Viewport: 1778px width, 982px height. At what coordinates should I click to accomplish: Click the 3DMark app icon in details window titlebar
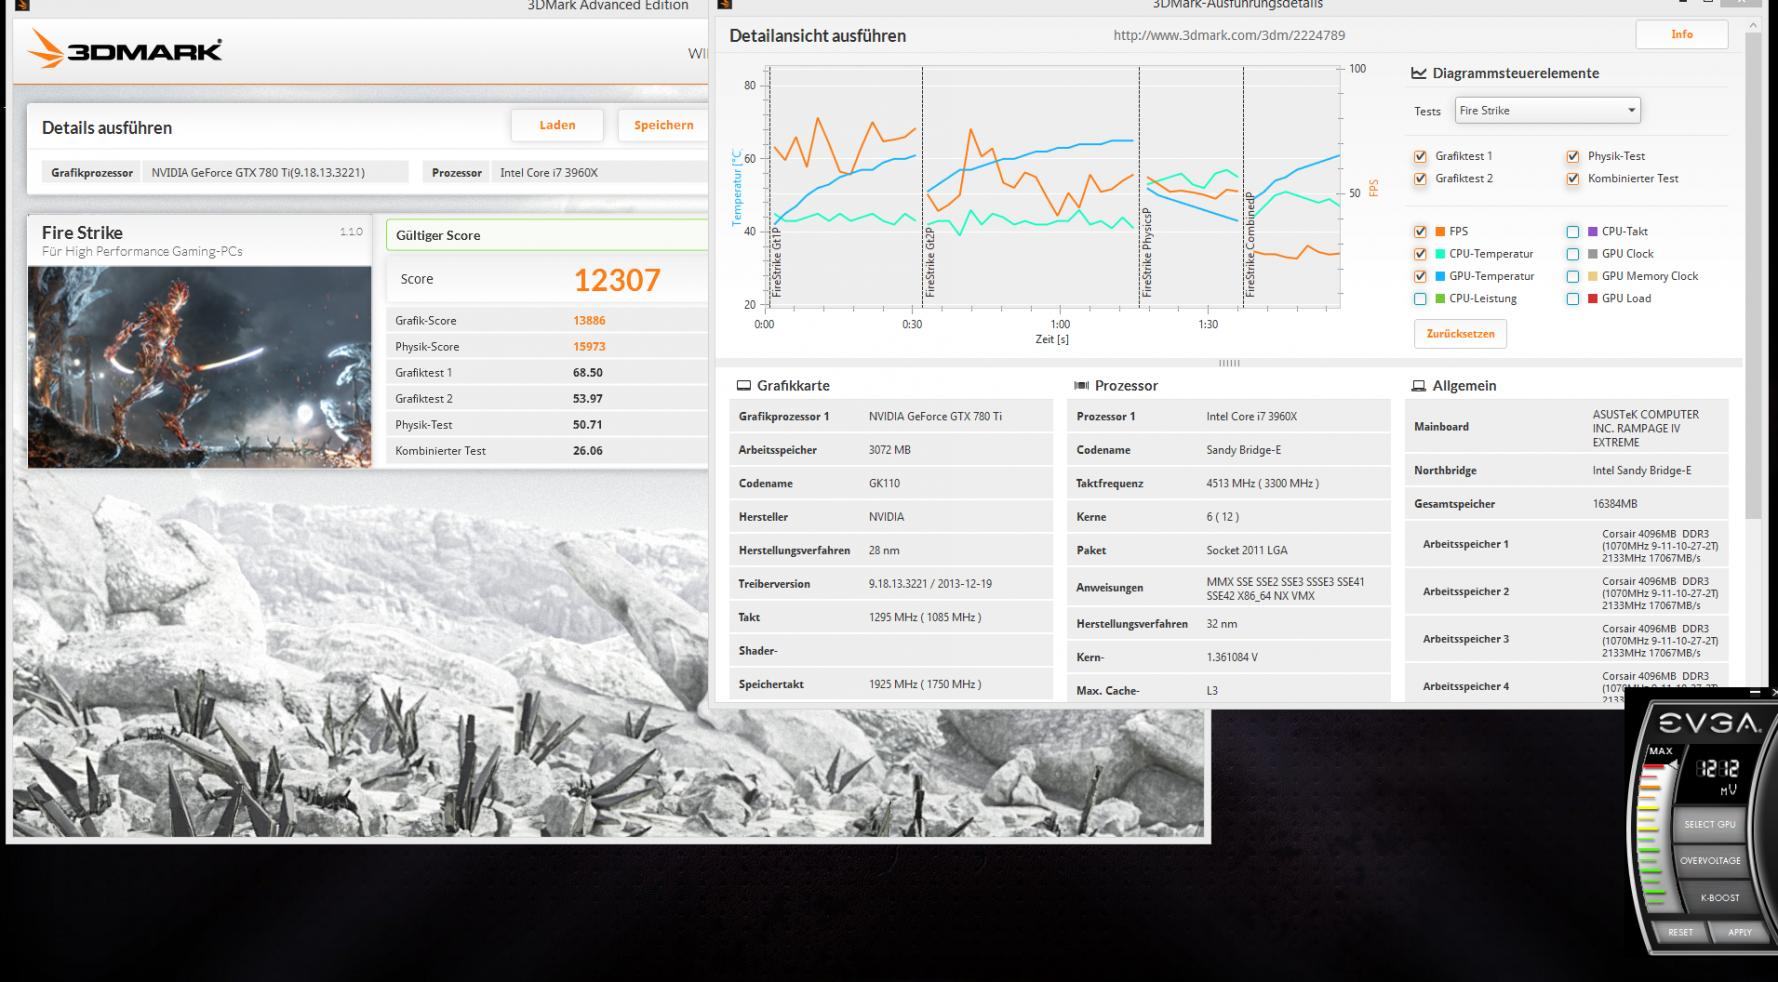(x=725, y=4)
